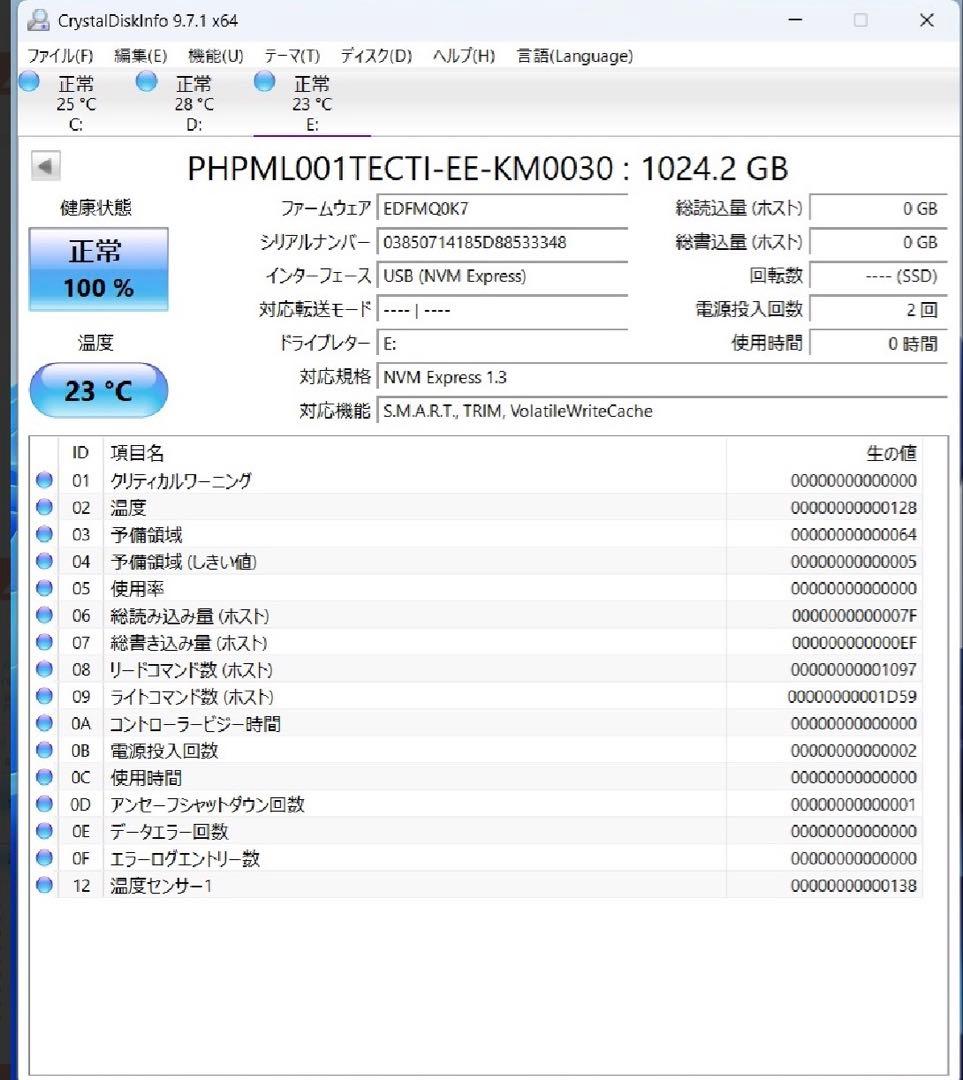Screen dimensions: 963x1080
Task: Click the blue health indicator for drive C:
Action: point(28,81)
